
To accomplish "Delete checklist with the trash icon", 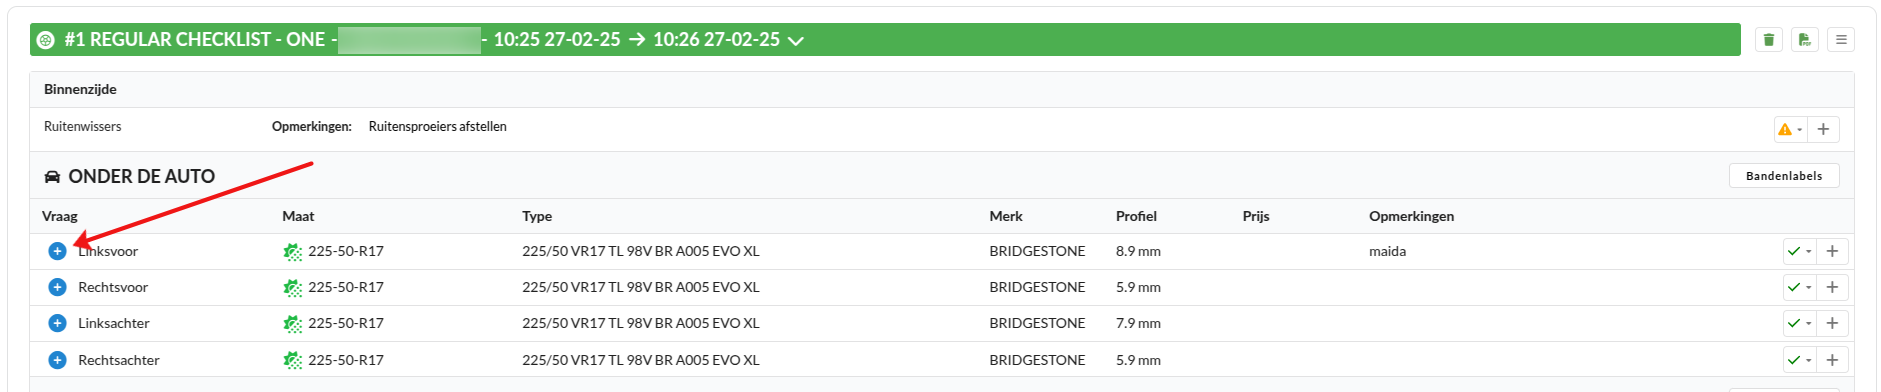I will point(1769,40).
